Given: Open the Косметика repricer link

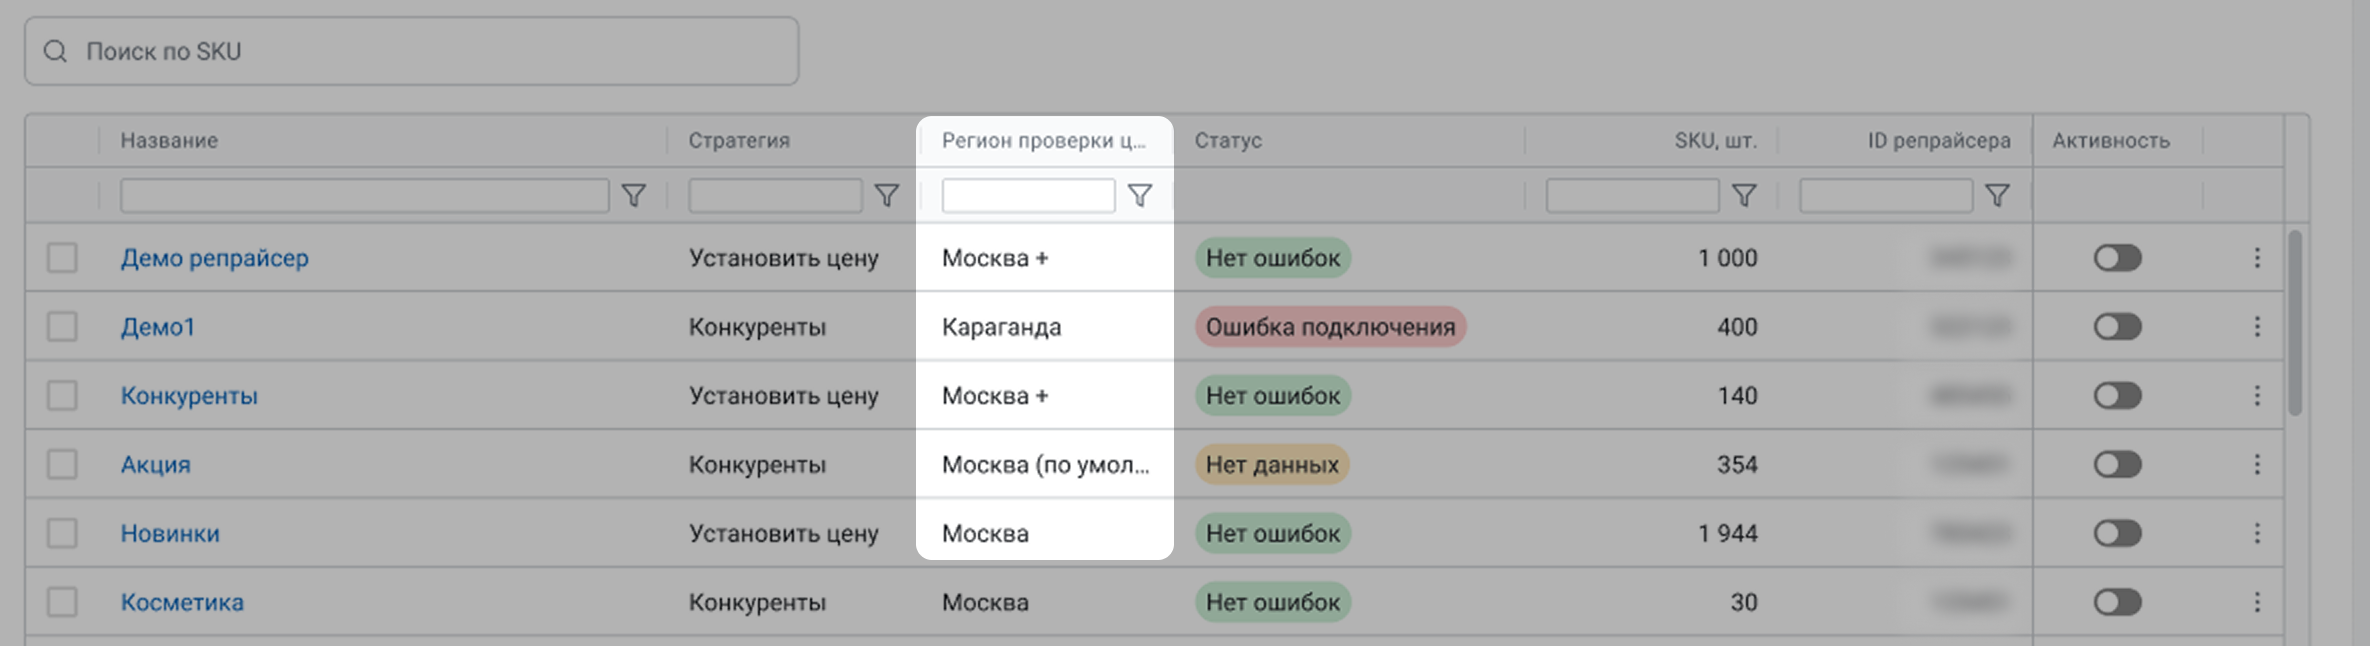Looking at the screenshot, I should 182,603.
